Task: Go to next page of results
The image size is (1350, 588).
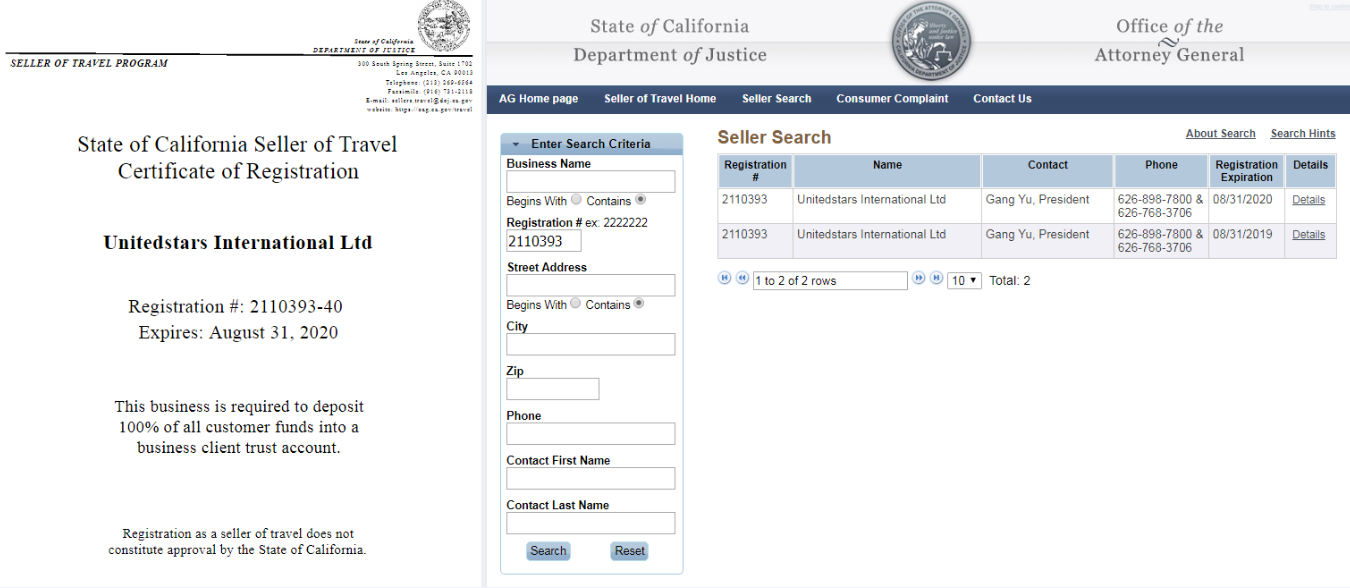Action: pyautogui.click(x=918, y=279)
